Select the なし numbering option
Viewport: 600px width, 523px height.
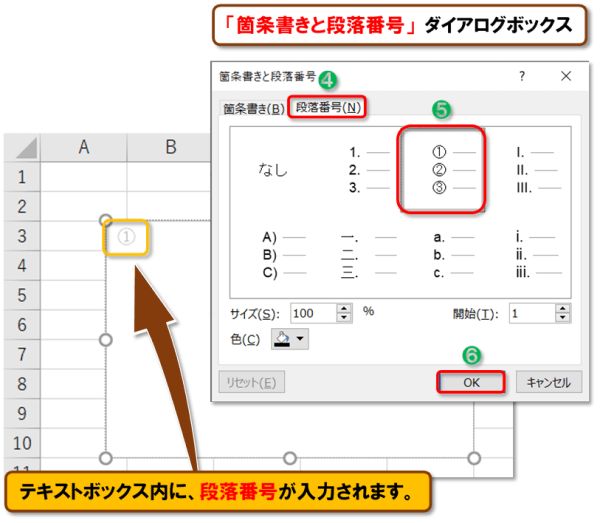pyautogui.click(x=273, y=169)
